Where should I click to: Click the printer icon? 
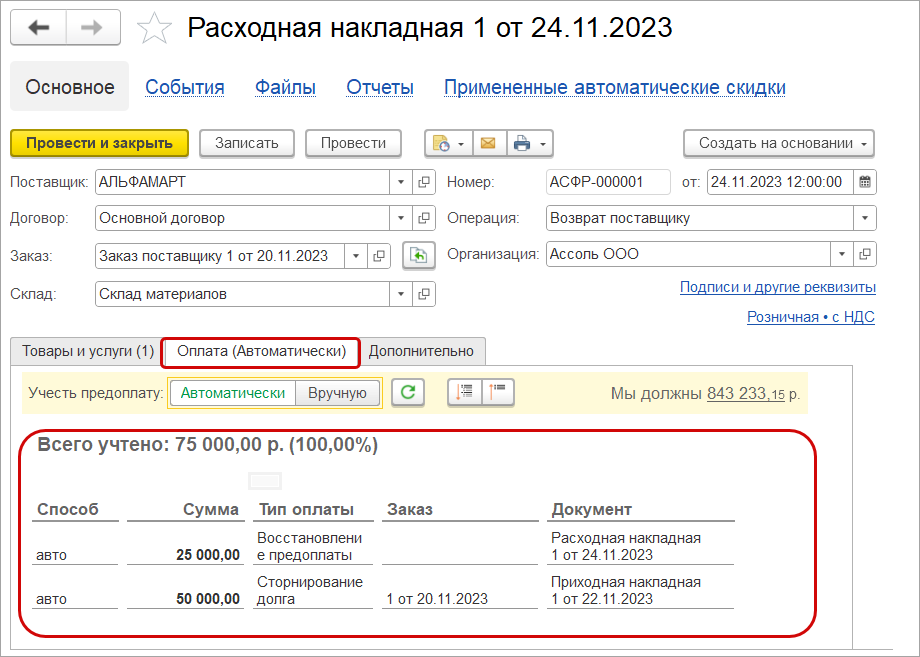522,143
